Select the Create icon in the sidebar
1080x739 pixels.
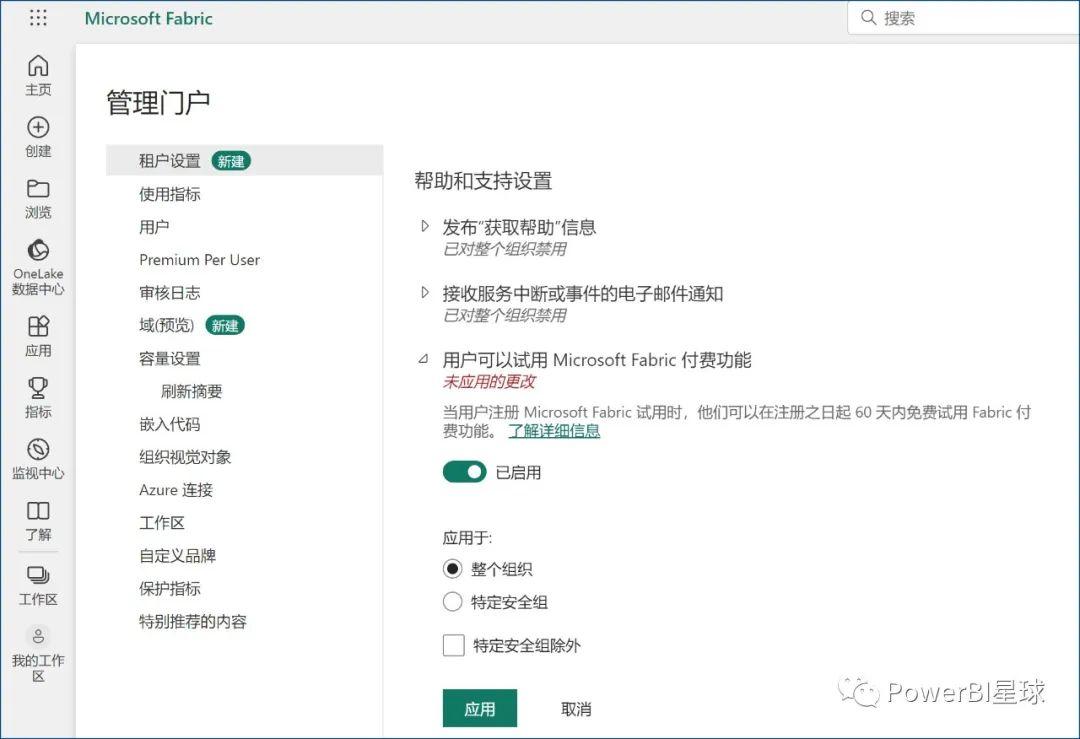[38, 135]
